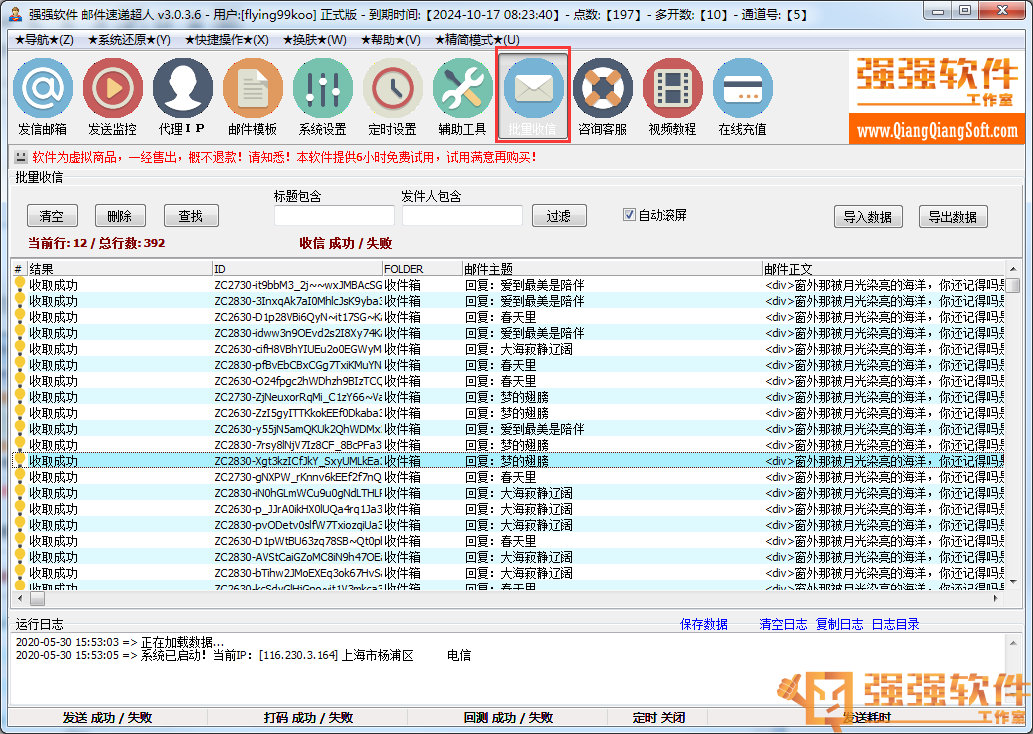Sort by the FOLDER column header
This screenshot has width=1033, height=734.
tap(422, 269)
